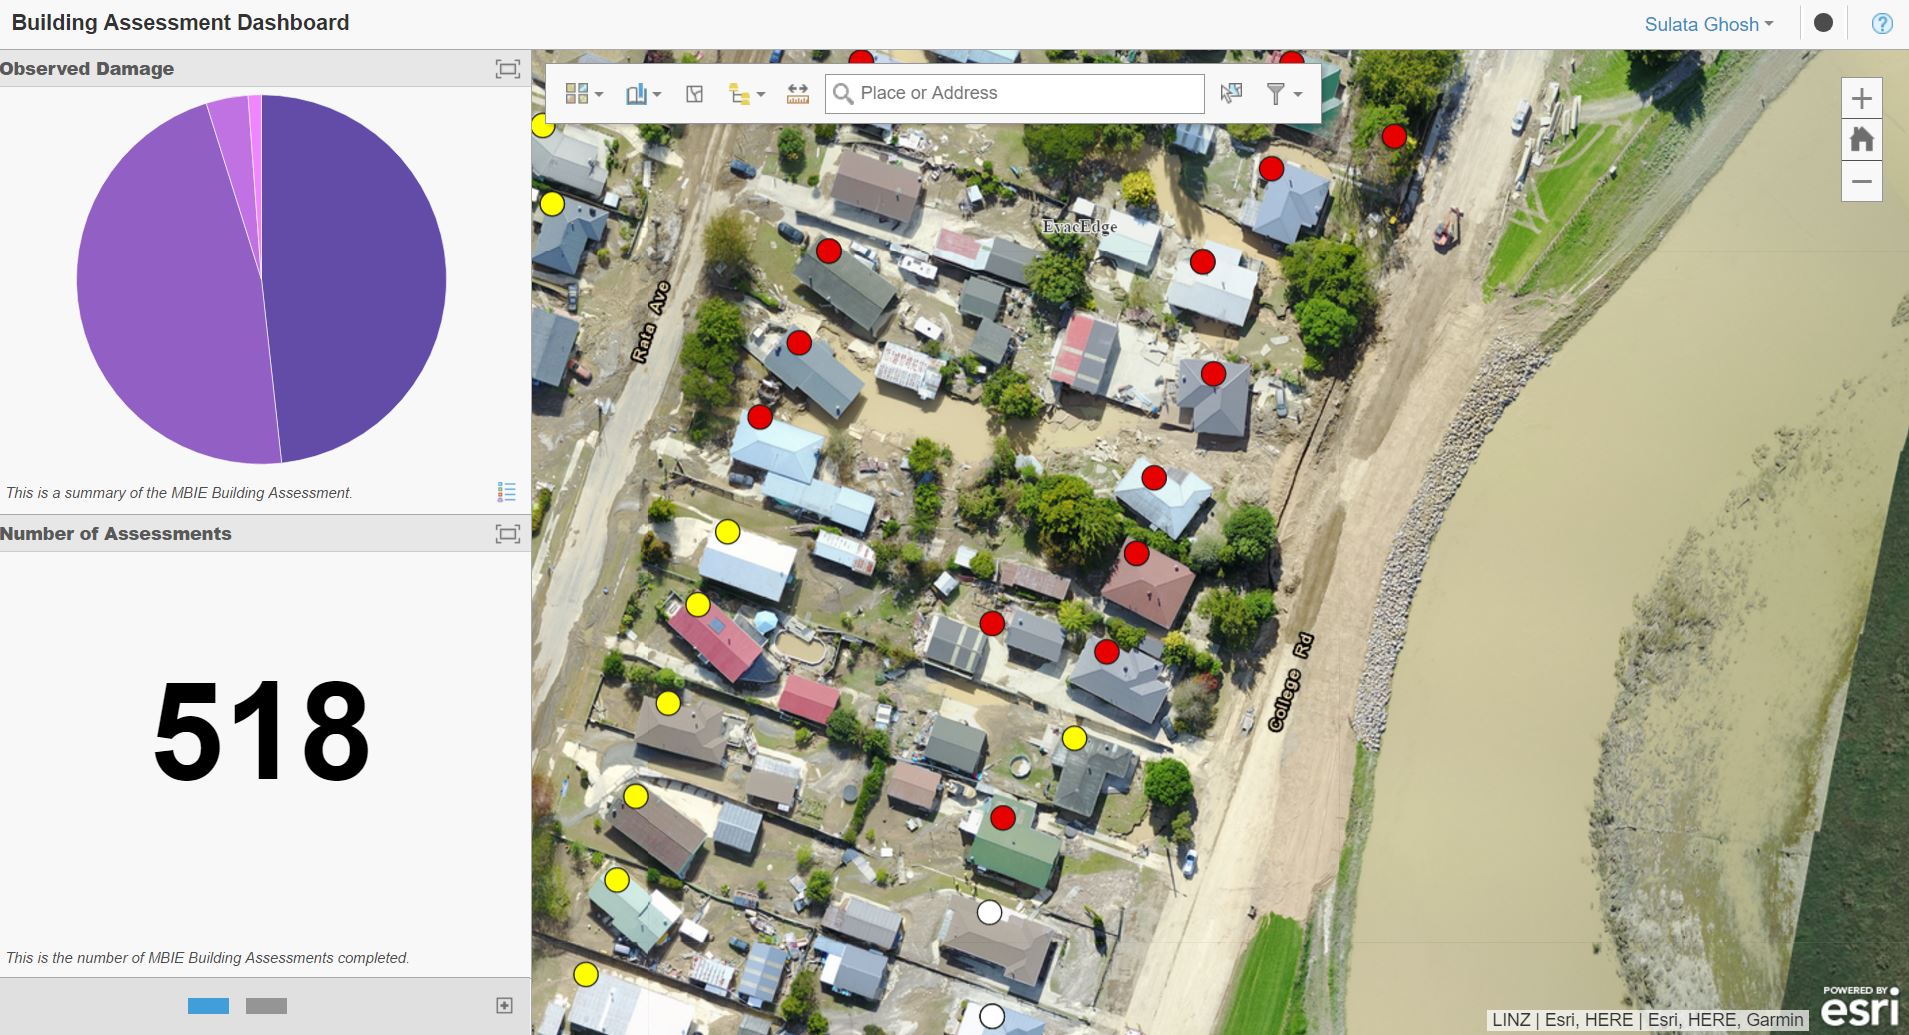Click the MBIE assessments completed caption
Screen dimensions: 1909x1035
click(x=208, y=958)
